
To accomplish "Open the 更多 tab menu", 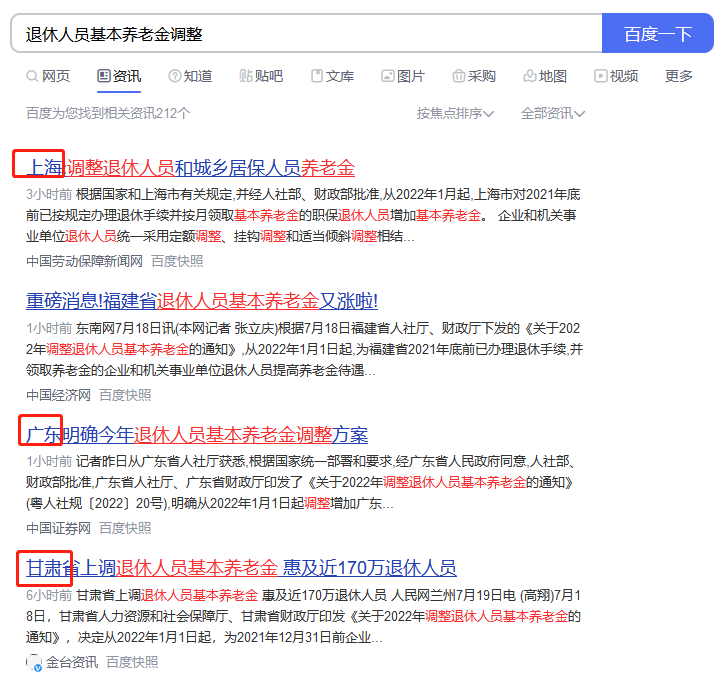I will point(679,76).
